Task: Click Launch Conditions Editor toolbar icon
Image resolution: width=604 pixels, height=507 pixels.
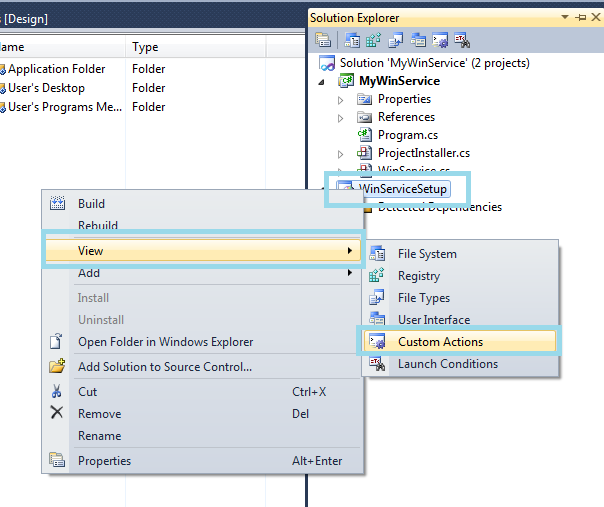Action: (463, 40)
